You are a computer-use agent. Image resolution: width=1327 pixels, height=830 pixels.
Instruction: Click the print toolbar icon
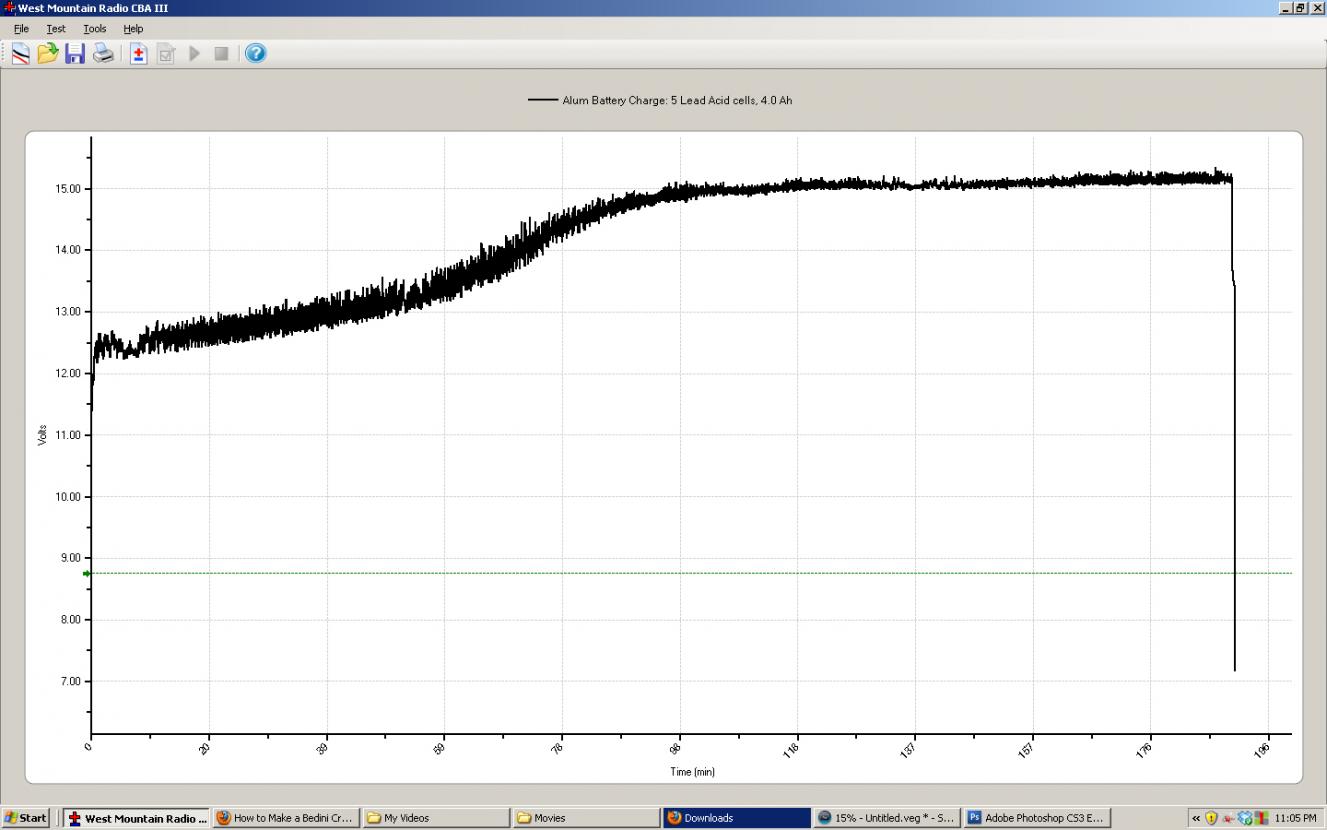point(103,54)
